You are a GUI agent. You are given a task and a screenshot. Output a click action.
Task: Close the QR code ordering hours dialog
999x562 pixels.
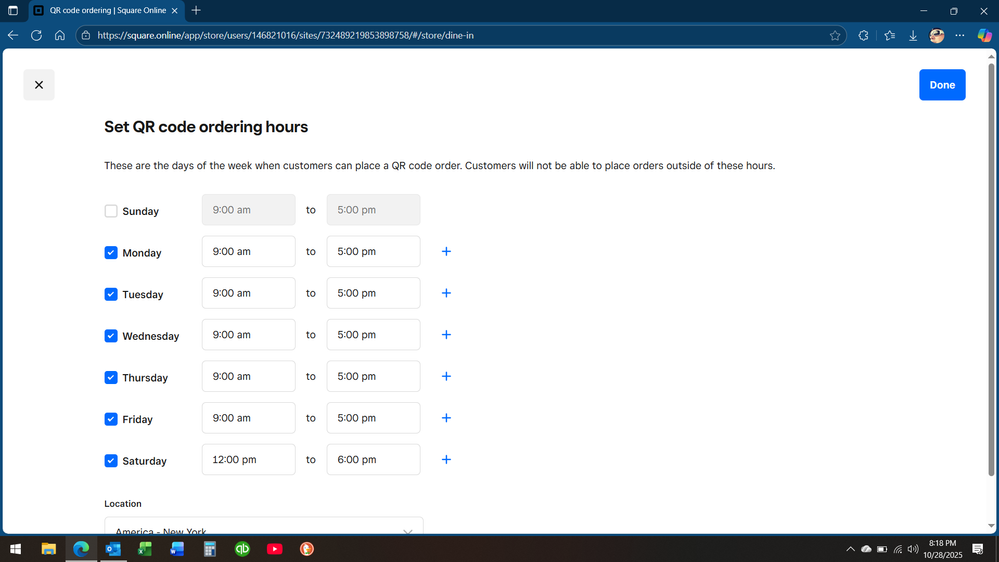coord(39,85)
